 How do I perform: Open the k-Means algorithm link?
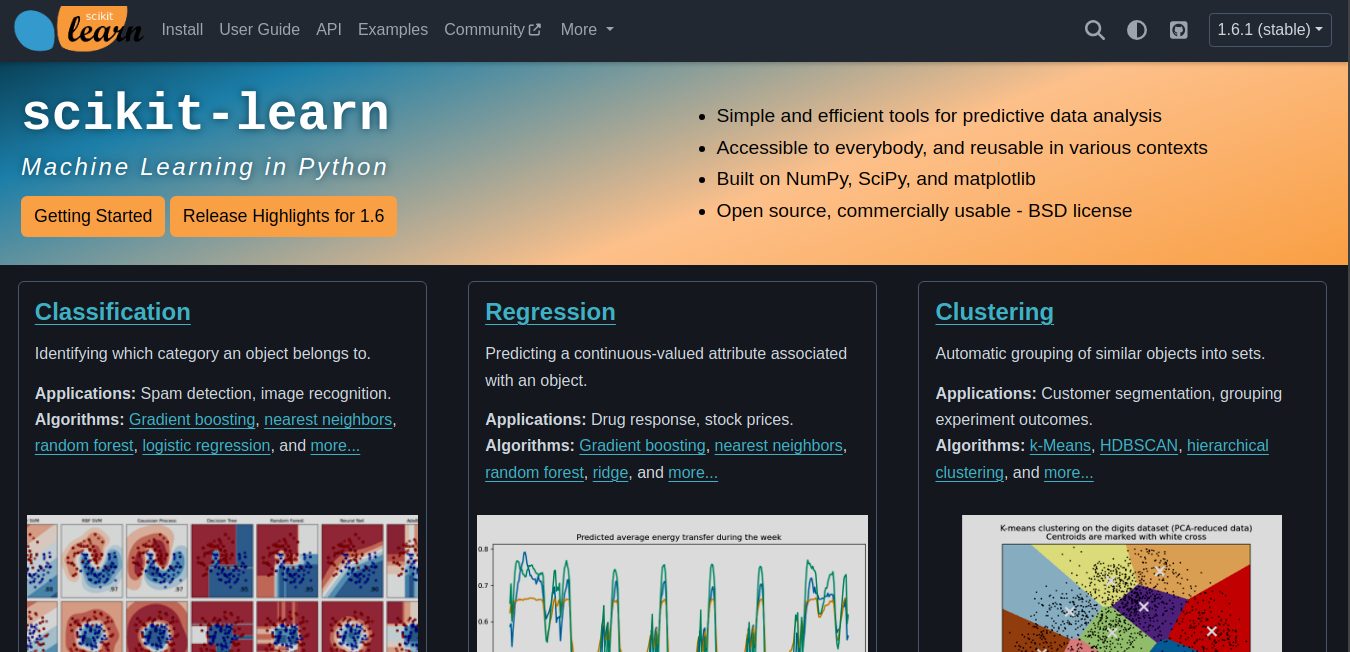[x=1060, y=445]
